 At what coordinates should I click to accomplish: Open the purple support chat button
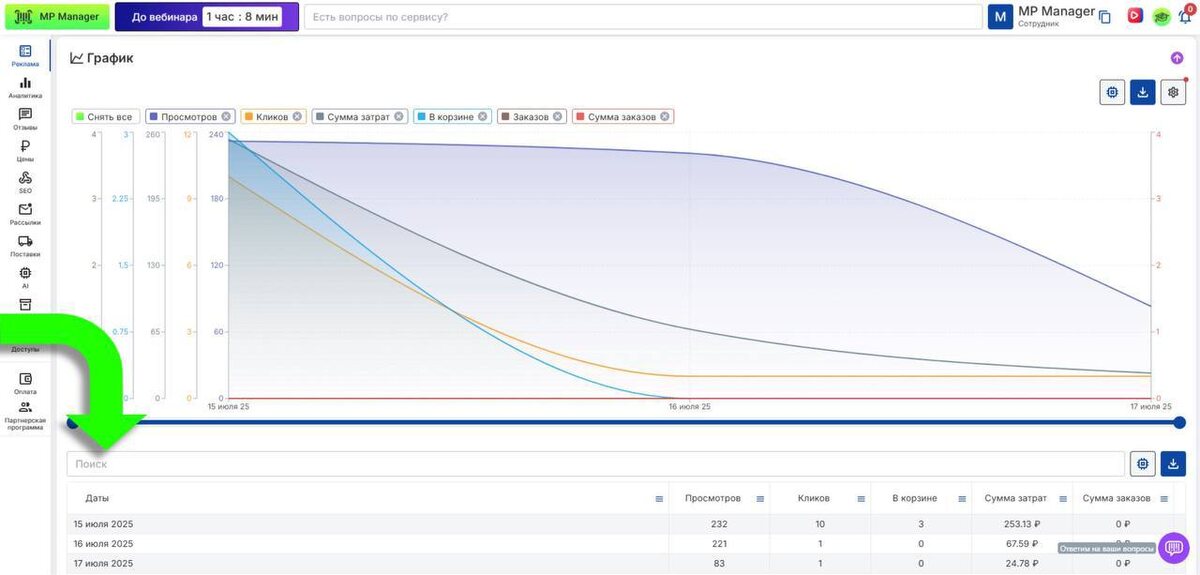[x=1174, y=547]
